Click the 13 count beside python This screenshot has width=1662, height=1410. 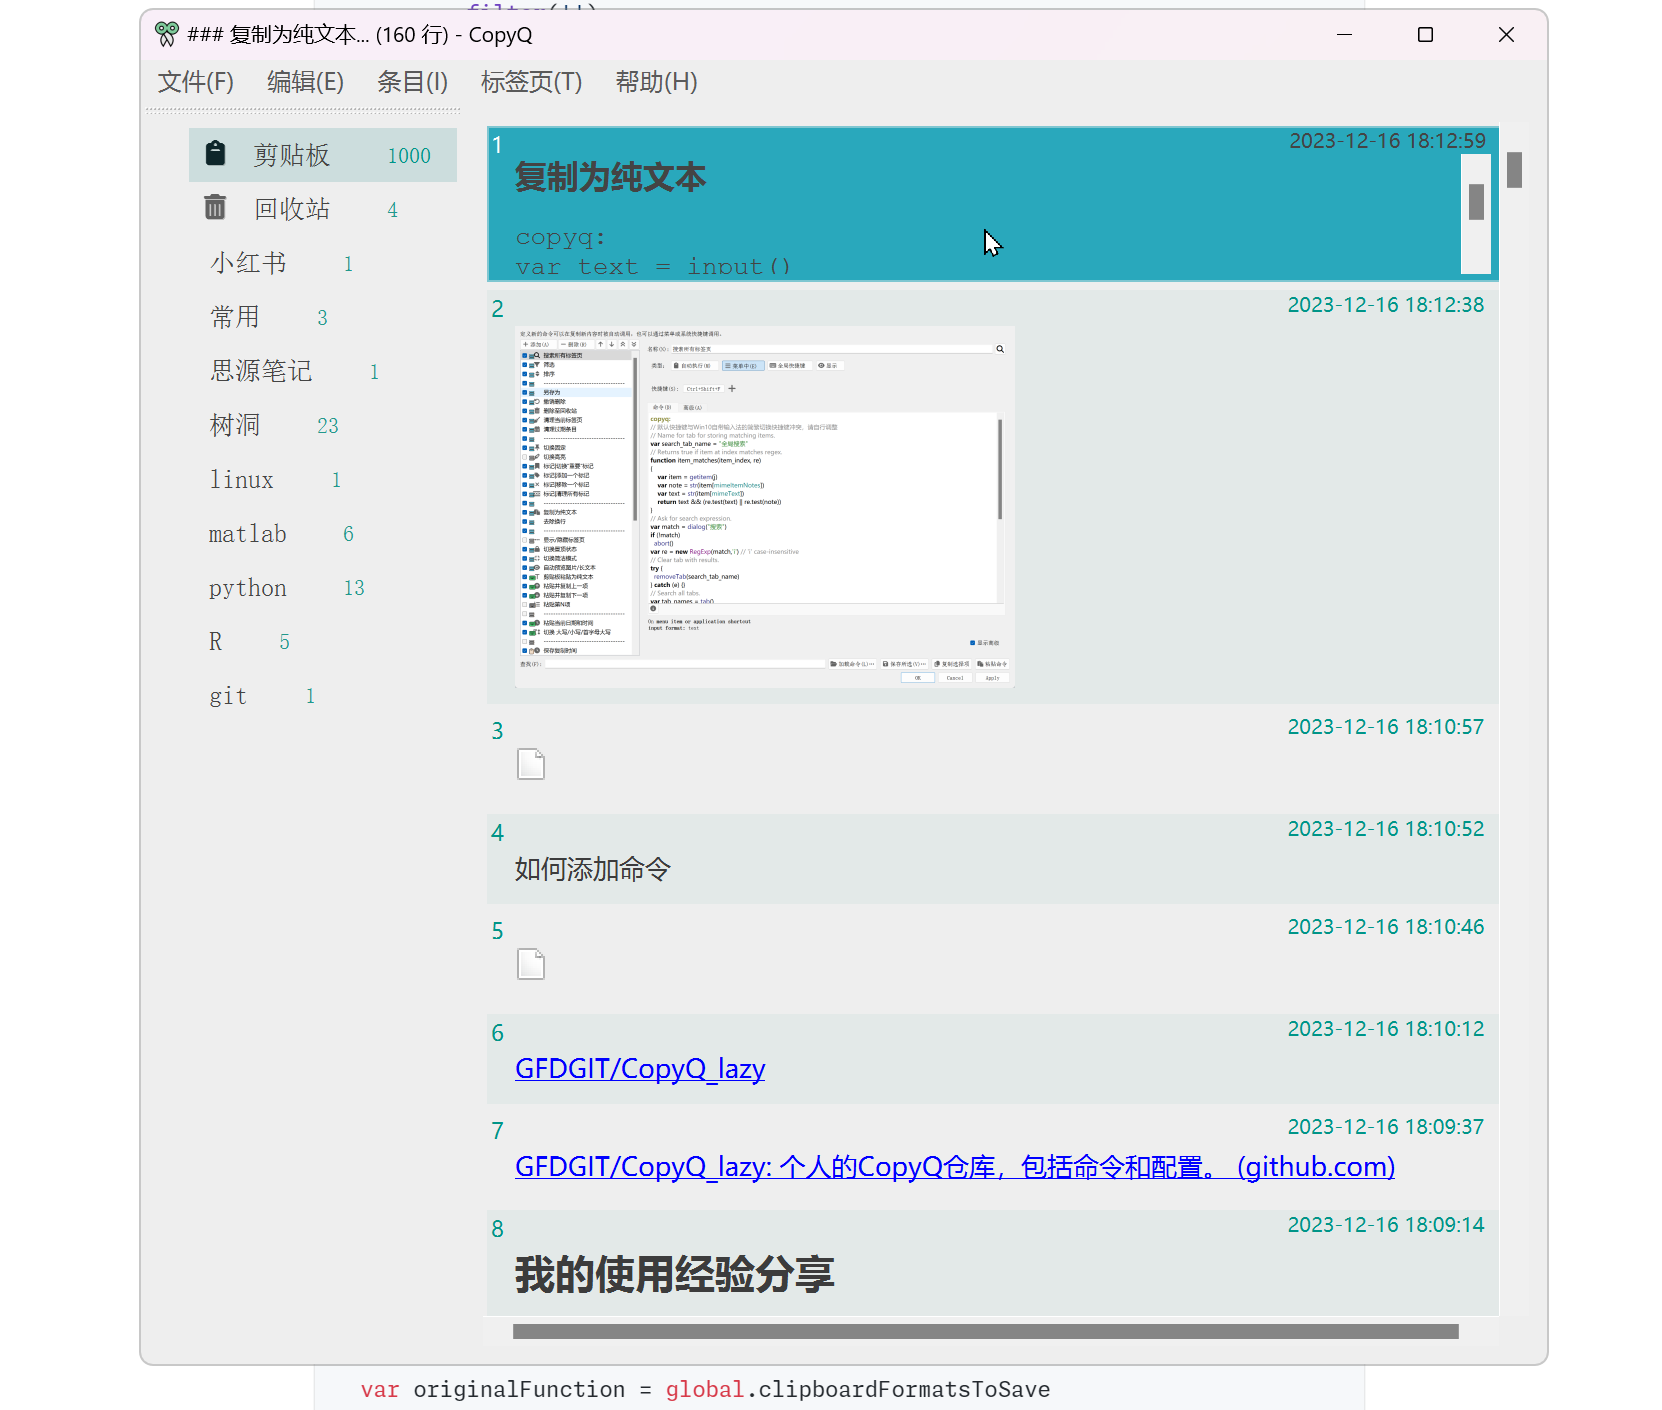pos(354,588)
